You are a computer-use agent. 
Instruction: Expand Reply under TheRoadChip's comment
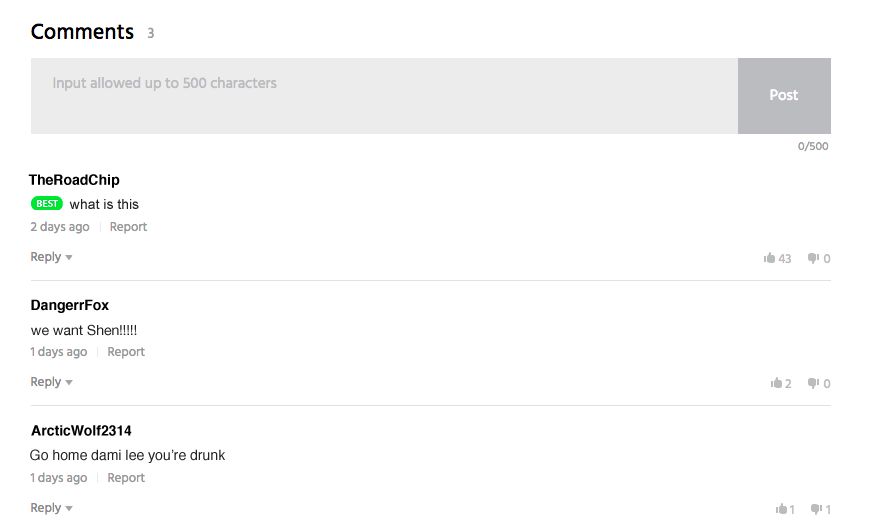point(51,257)
